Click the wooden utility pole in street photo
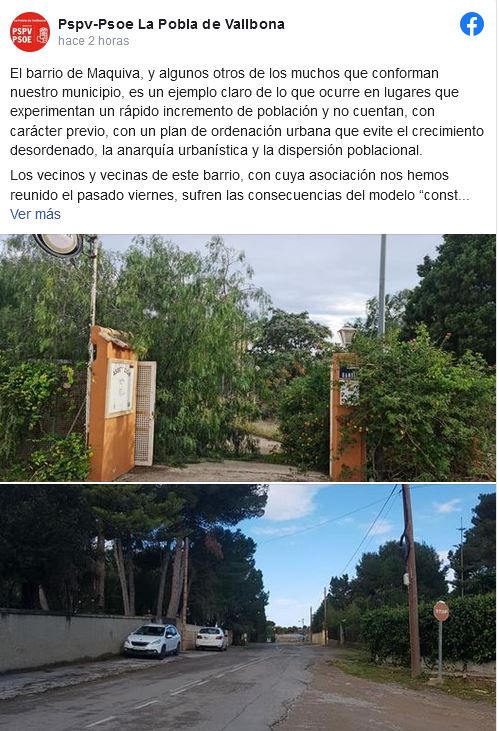Image resolution: width=499 pixels, height=731 pixels. 411,580
